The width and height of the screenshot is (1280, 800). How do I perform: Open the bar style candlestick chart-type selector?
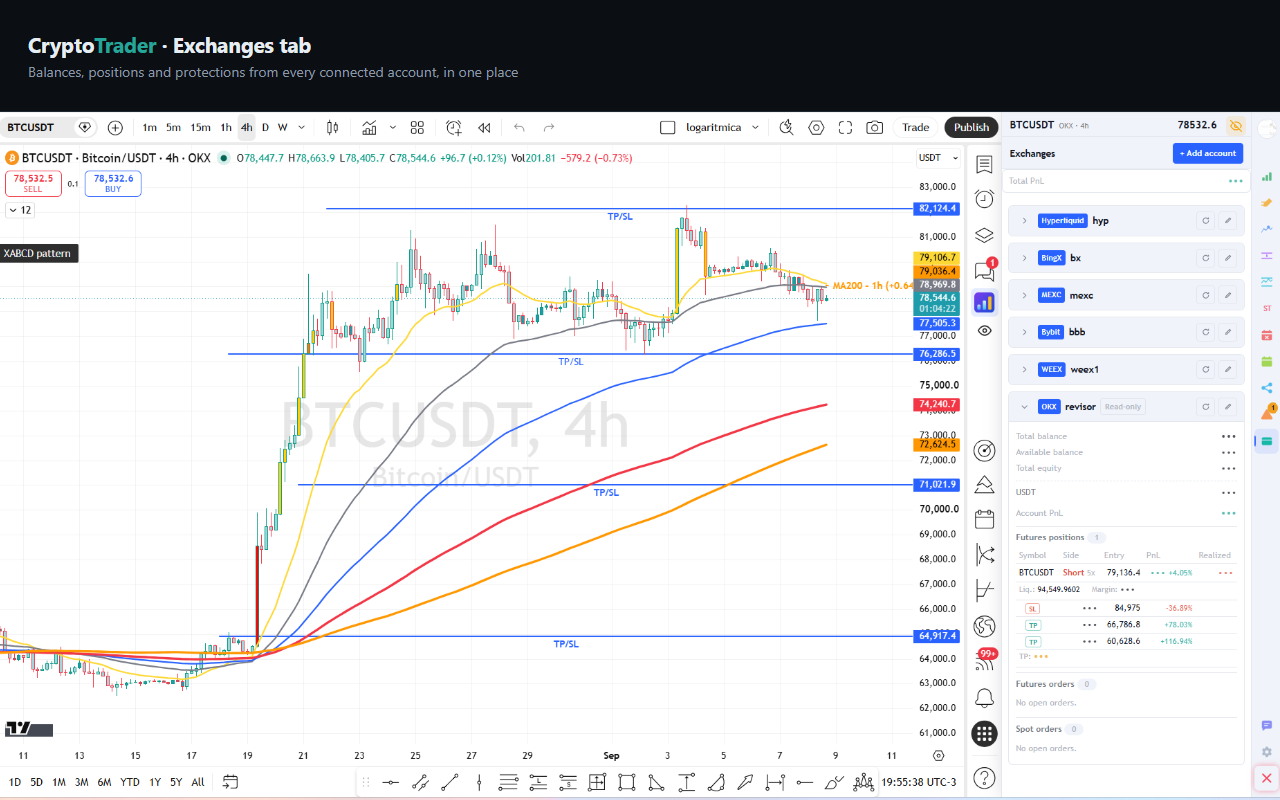click(x=333, y=127)
